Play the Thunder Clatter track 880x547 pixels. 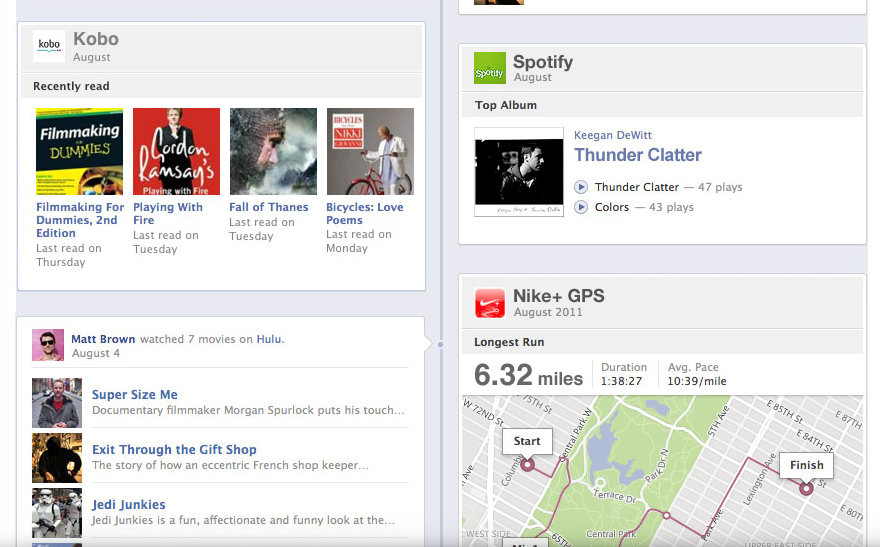(x=581, y=187)
